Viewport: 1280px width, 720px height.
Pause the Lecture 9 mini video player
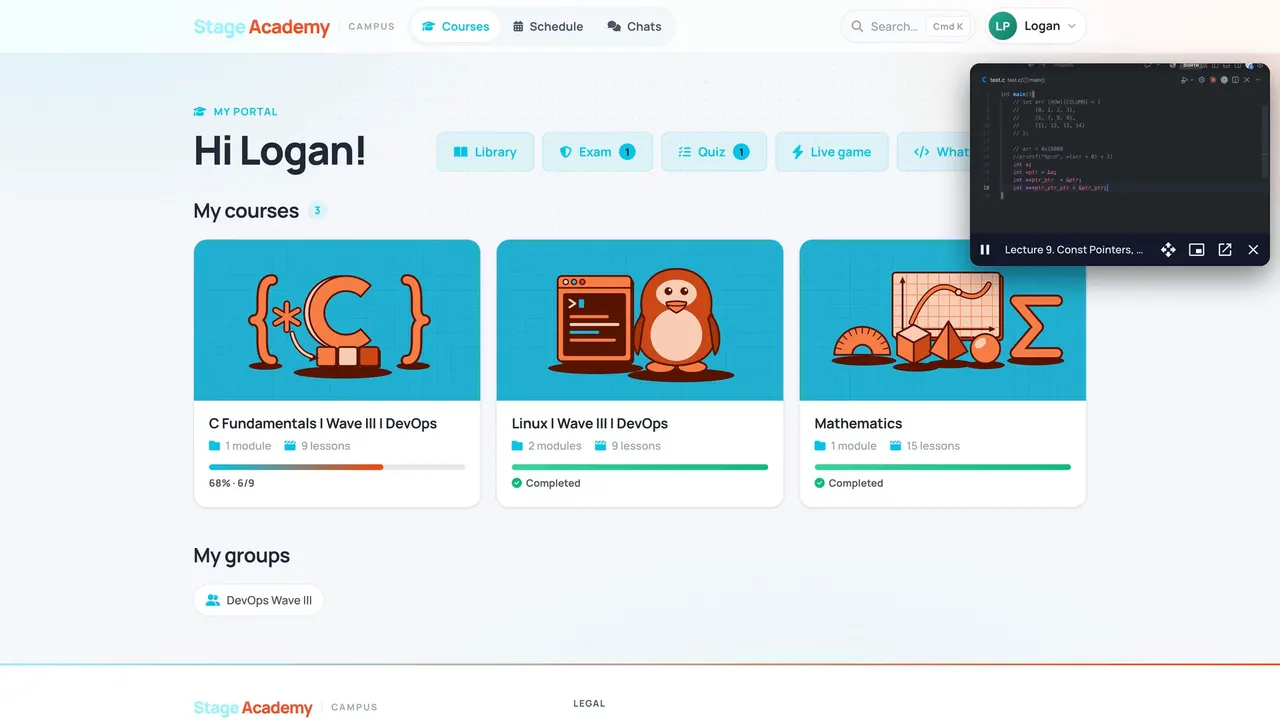pyautogui.click(x=985, y=250)
